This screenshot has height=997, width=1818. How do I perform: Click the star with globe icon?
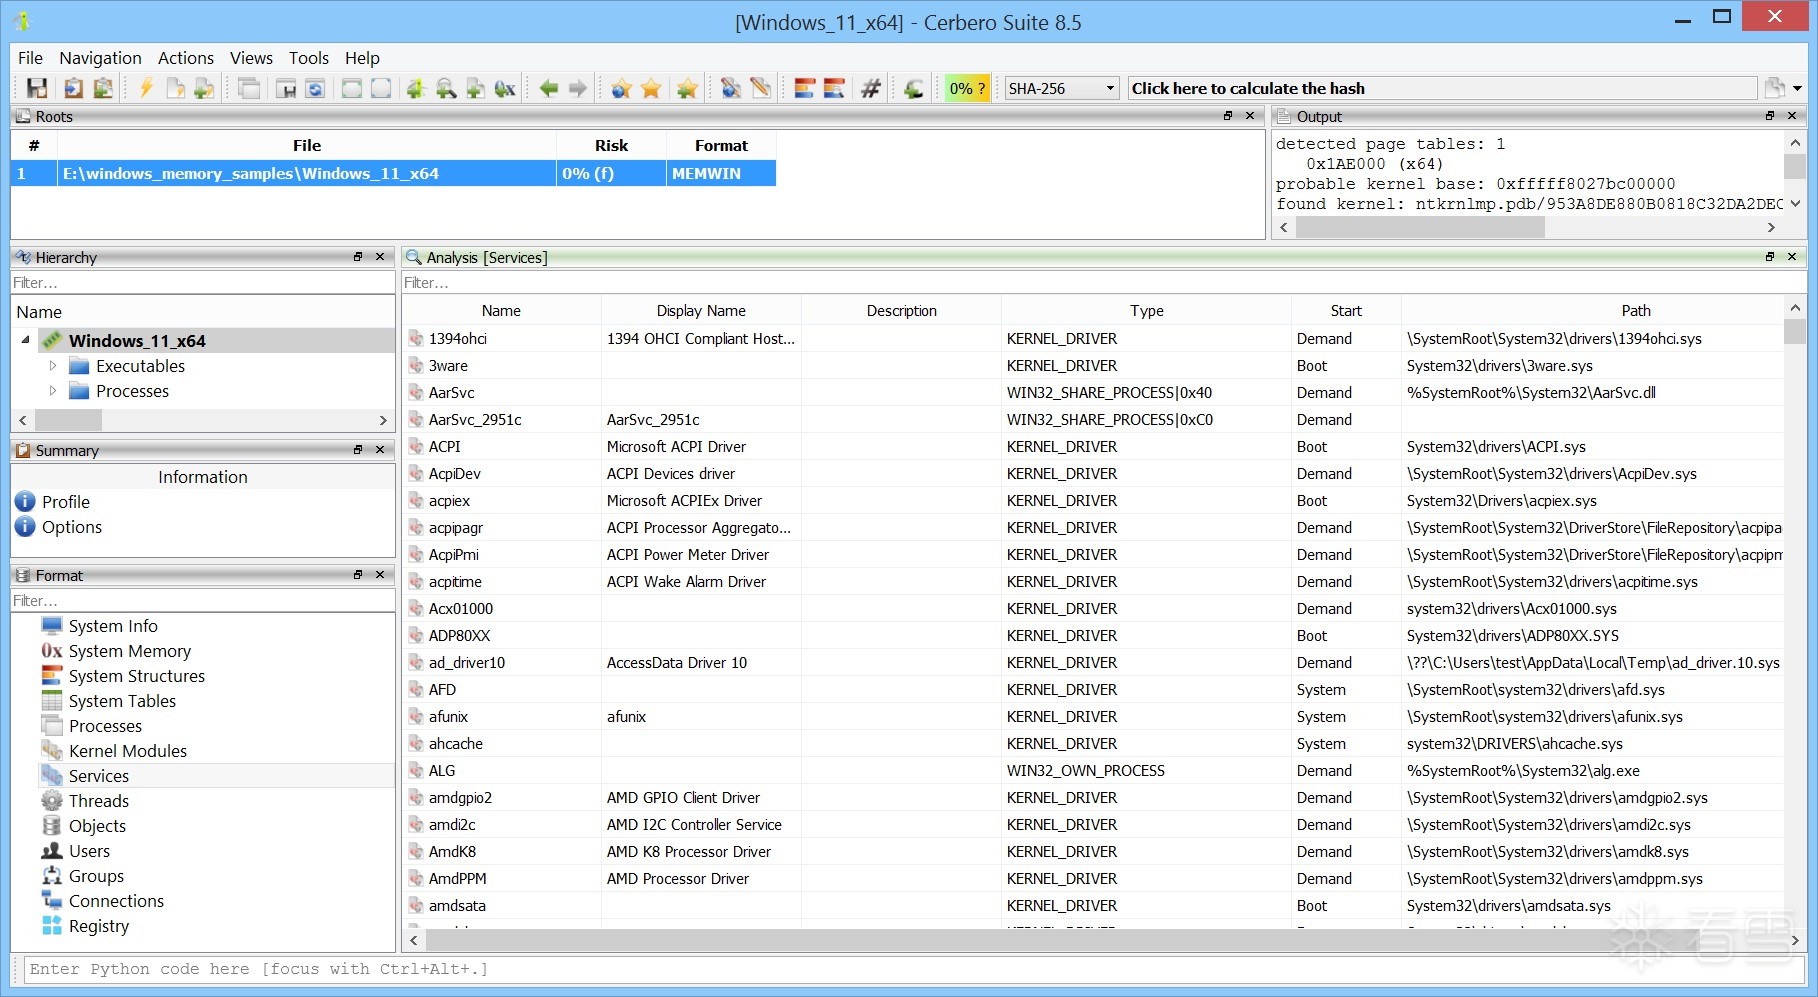tap(622, 89)
